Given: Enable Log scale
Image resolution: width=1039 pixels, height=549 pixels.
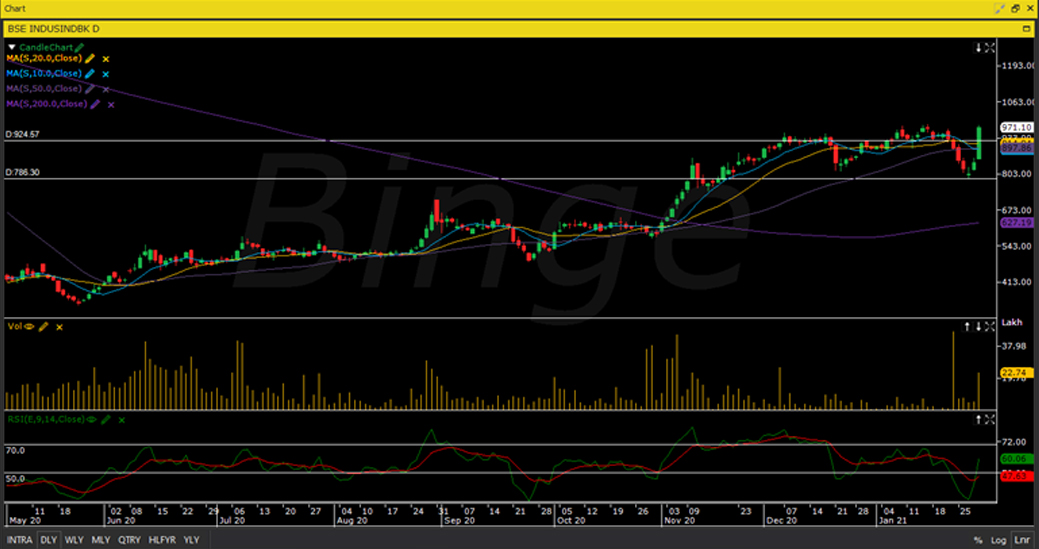Looking at the screenshot, I should click(x=999, y=540).
